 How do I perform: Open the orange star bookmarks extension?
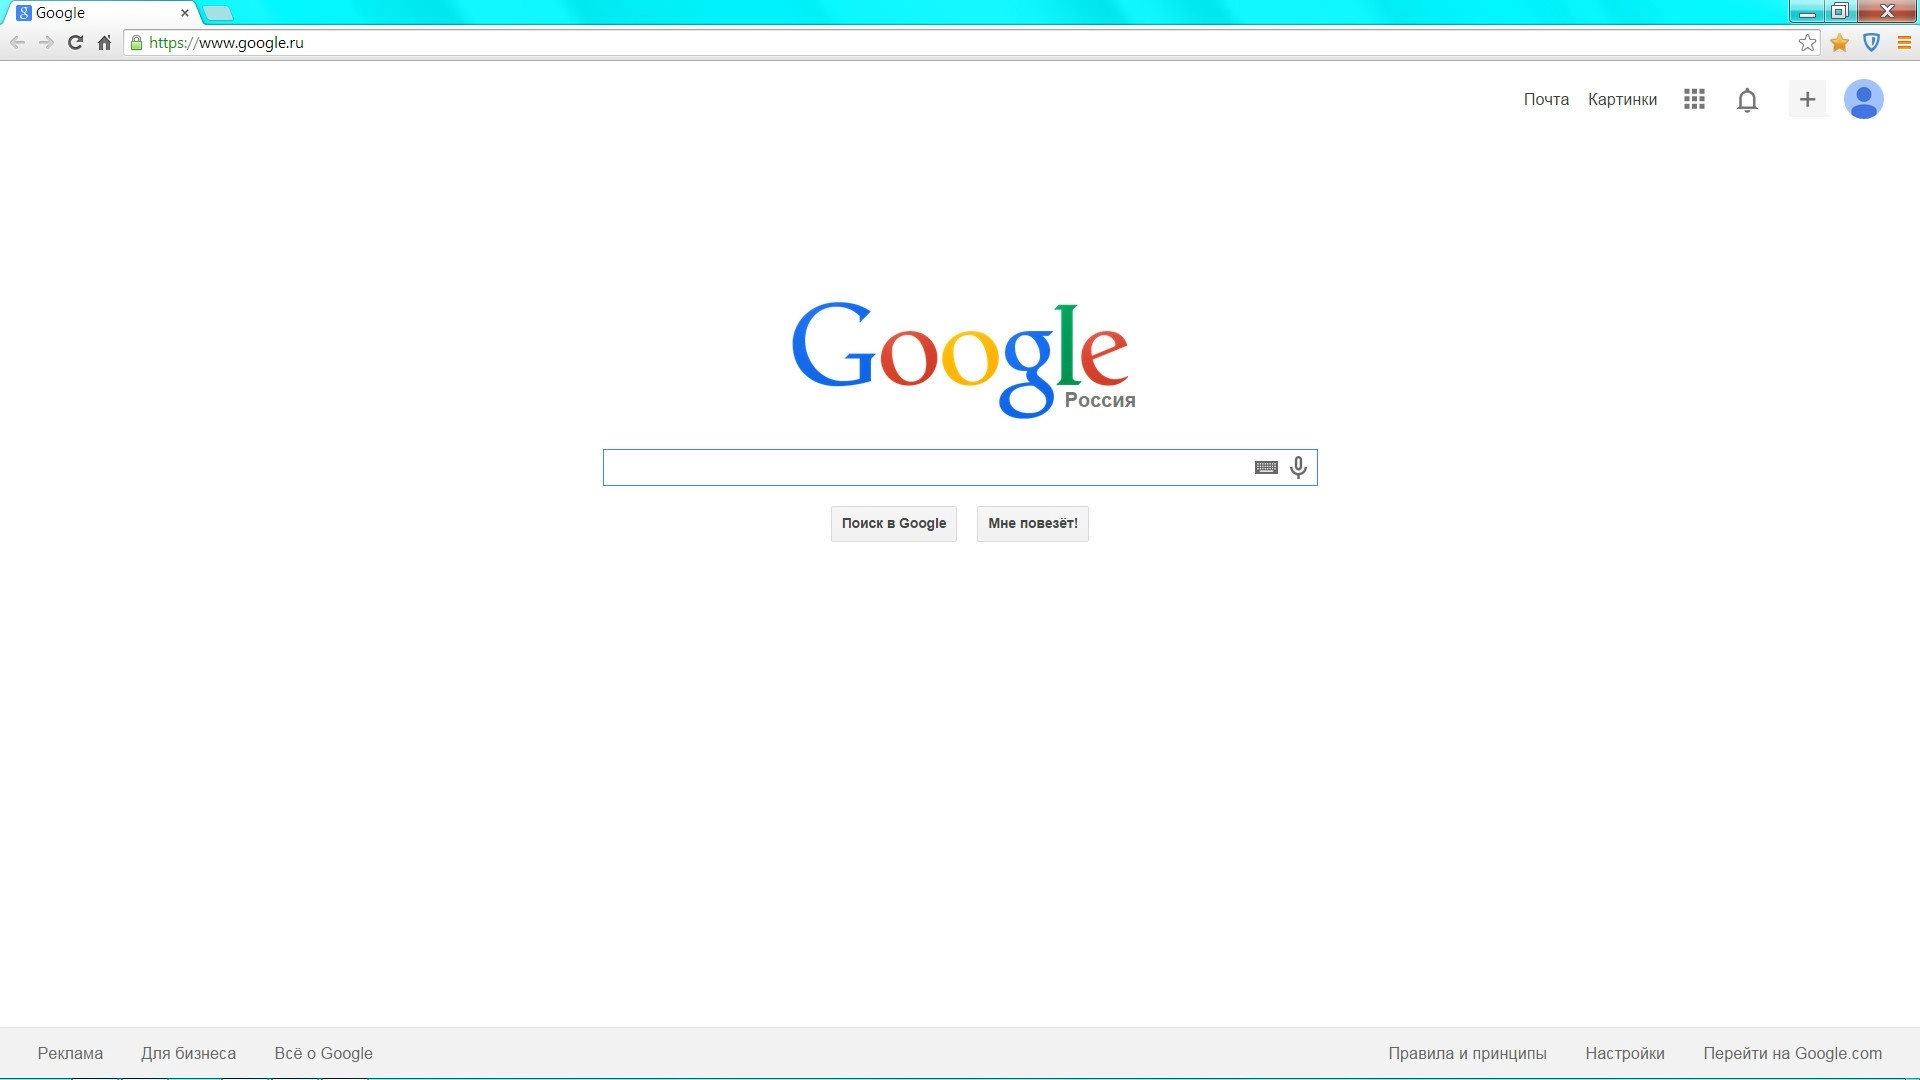[1839, 43]
